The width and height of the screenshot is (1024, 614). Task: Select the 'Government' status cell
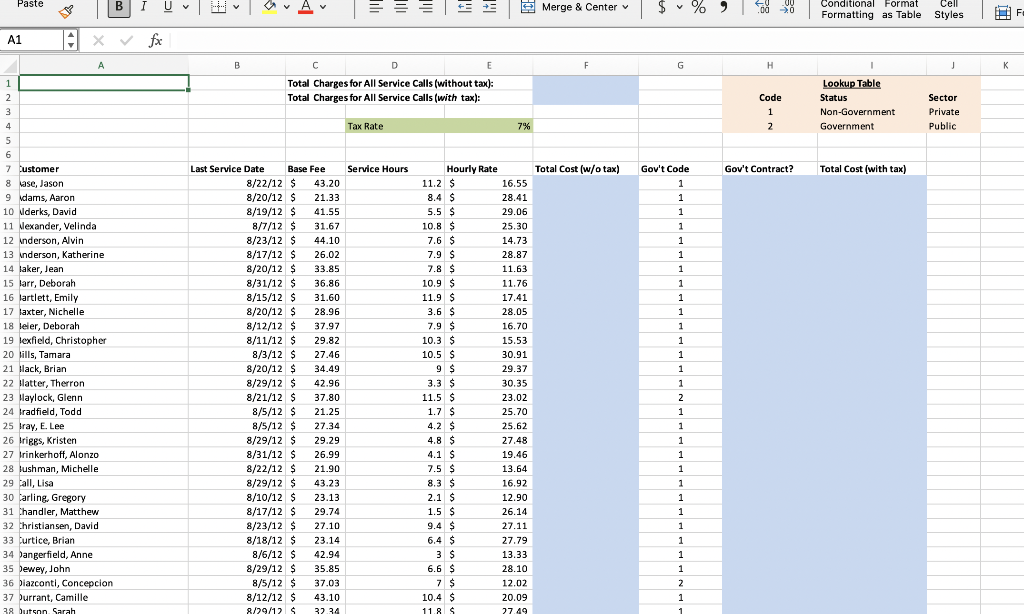click(x=872, y=126)
